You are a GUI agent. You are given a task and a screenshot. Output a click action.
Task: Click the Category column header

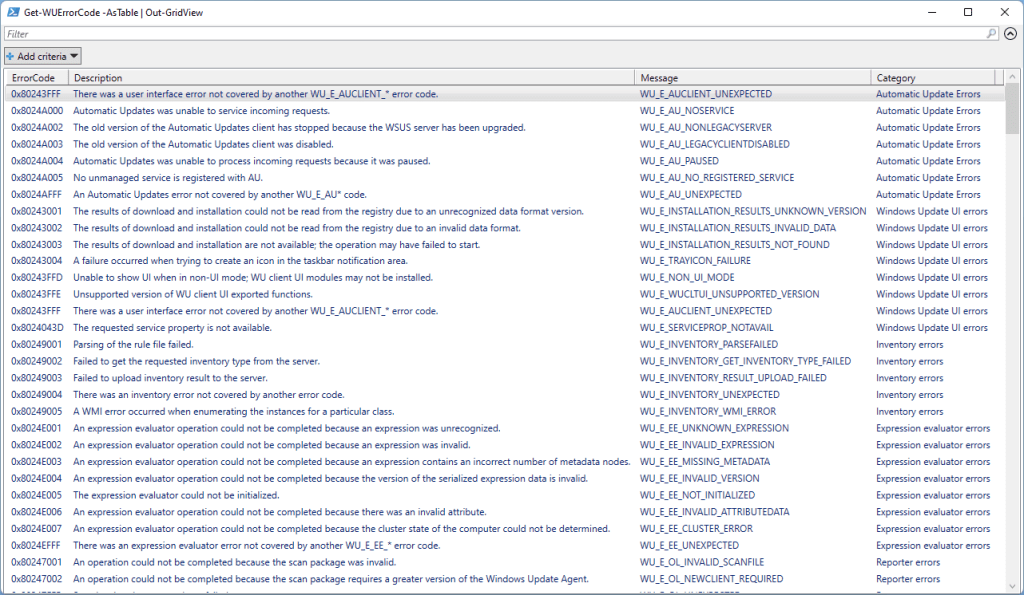930,78
